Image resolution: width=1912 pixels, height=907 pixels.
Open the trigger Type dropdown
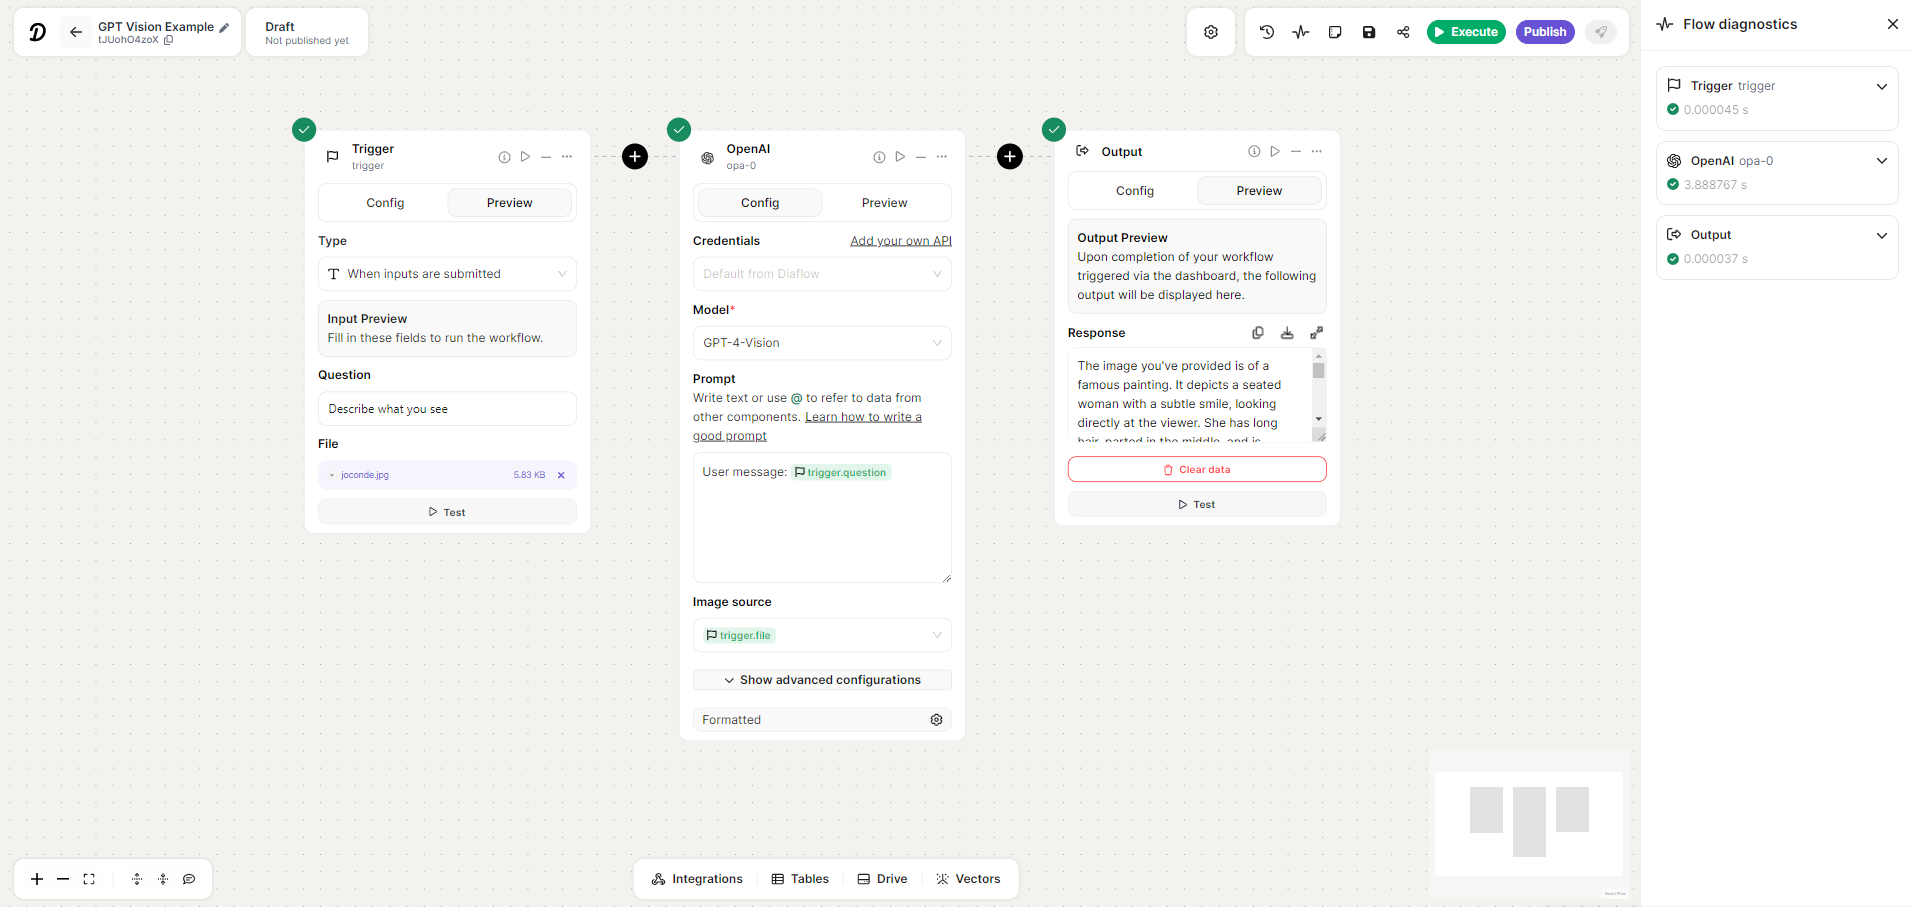click(x=447, y=274)
